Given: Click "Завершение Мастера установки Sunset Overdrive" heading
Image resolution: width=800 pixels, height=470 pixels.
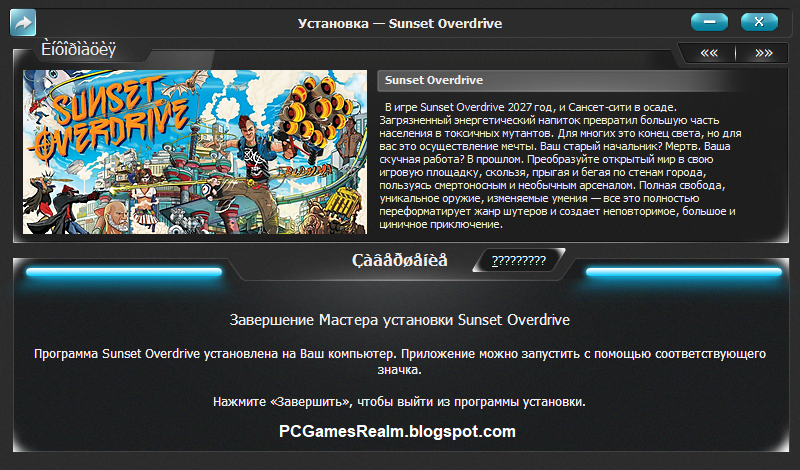Looking at the screenshot, I should pos(399,320).
